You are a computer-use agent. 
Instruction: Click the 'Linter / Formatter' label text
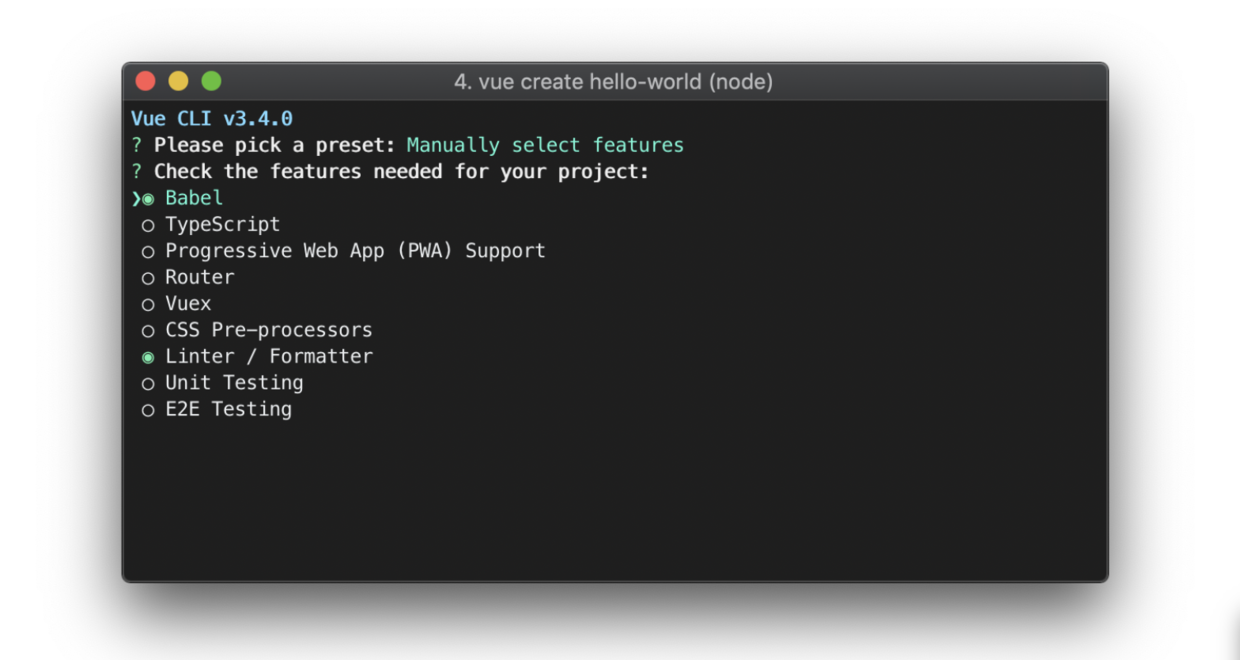pos(268,356)
